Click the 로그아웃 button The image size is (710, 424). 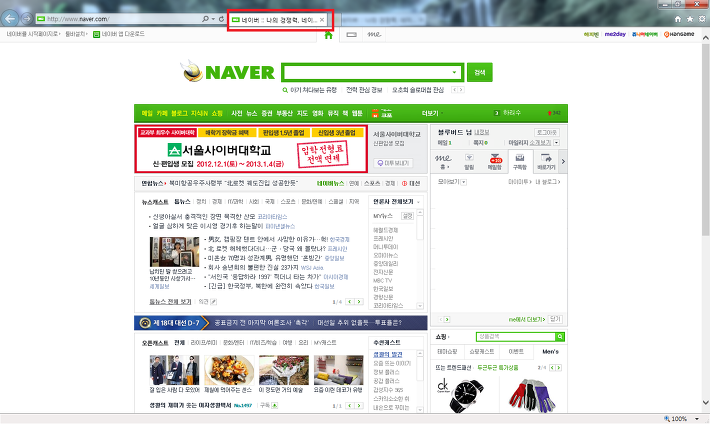click(547, 132)
